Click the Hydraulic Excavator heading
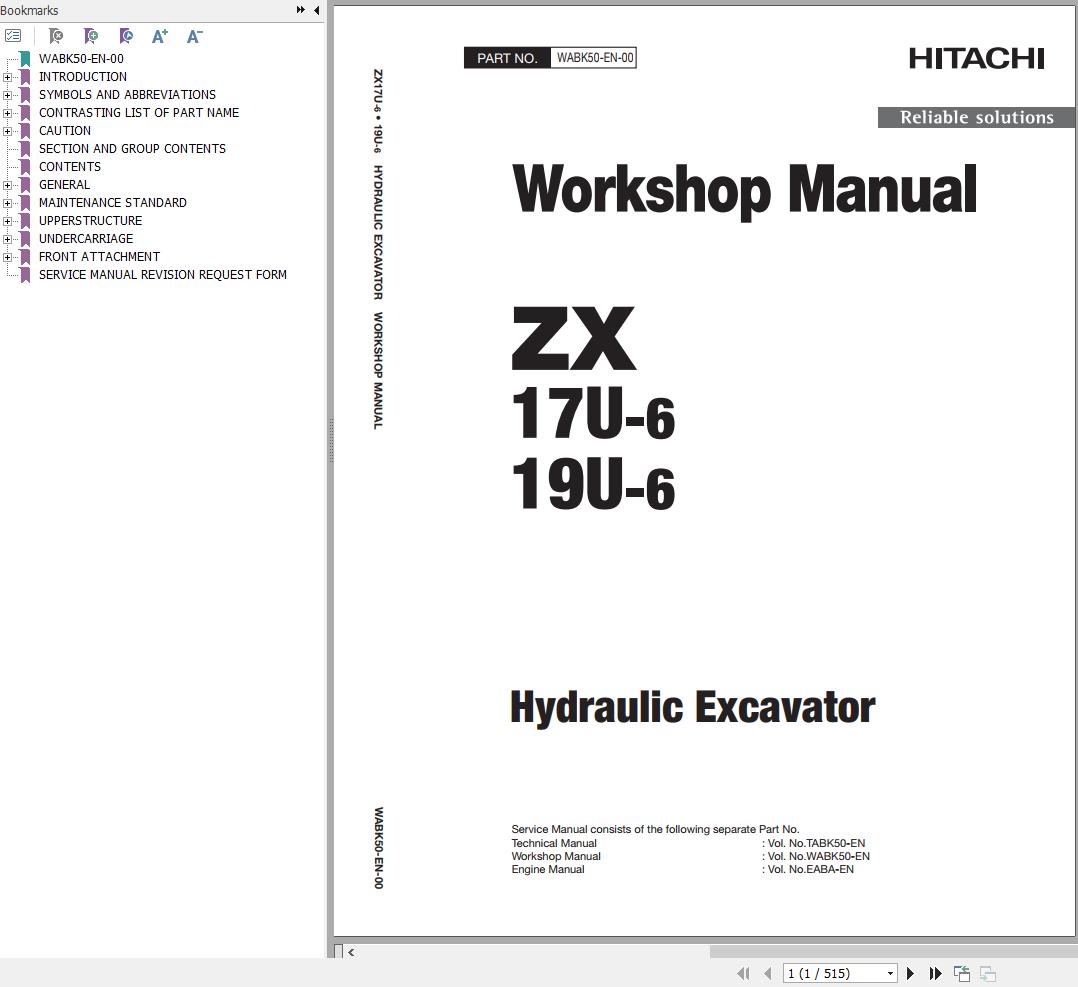The image size is (1078, 987). [x=692, y=707]
